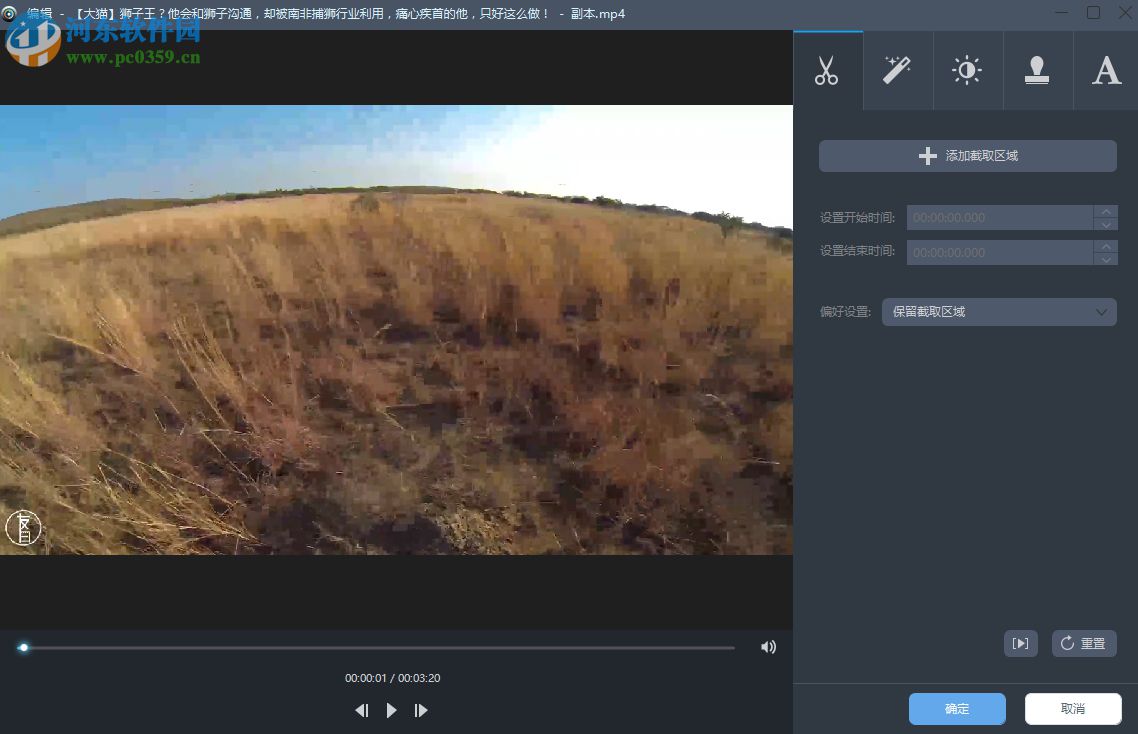This screenshot has width=1138, height=734.
Task: Decrement the end time with the down arrow
Action: pos(1107,258)
